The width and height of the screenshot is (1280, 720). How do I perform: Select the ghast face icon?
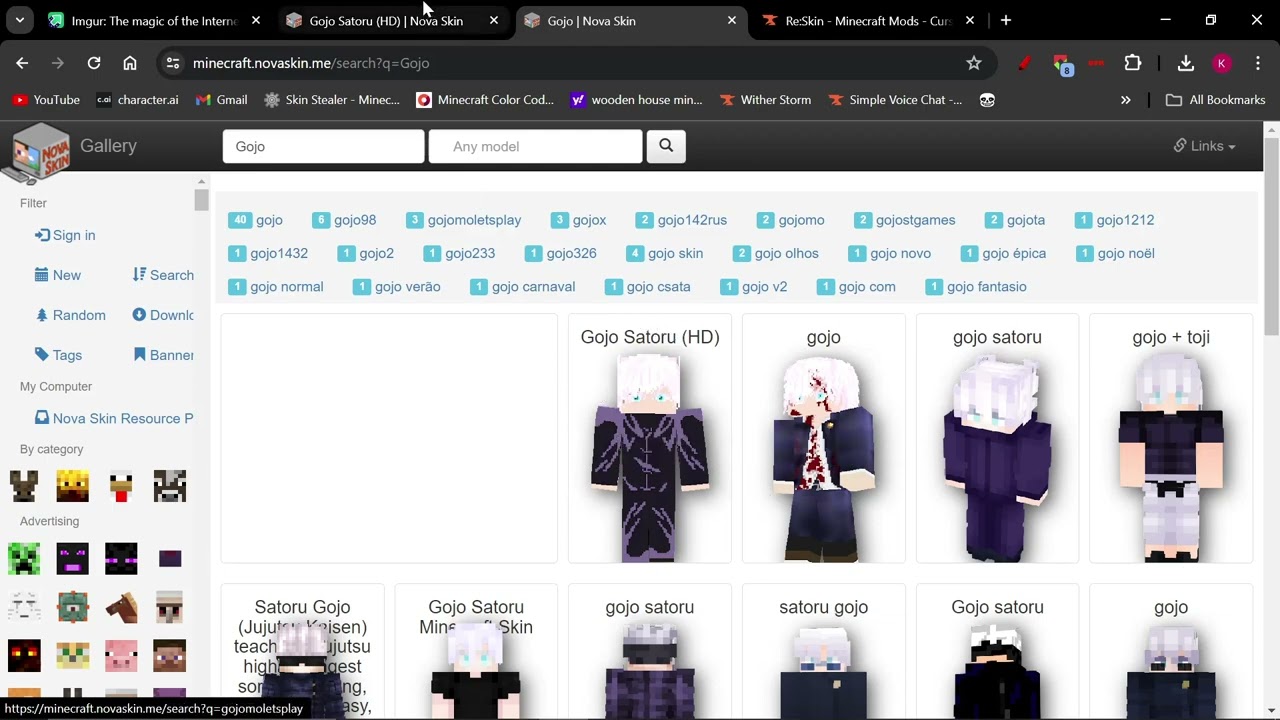(x=24, y=607)
